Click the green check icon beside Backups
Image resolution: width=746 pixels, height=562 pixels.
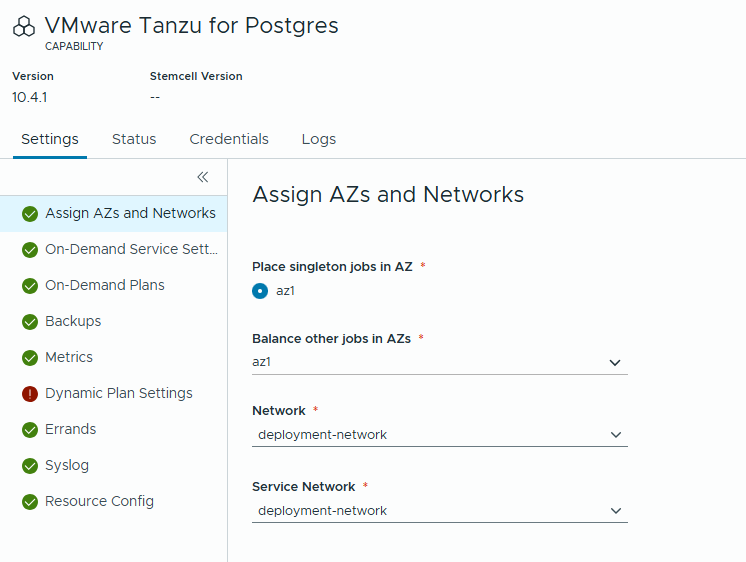tap(30, 322)
